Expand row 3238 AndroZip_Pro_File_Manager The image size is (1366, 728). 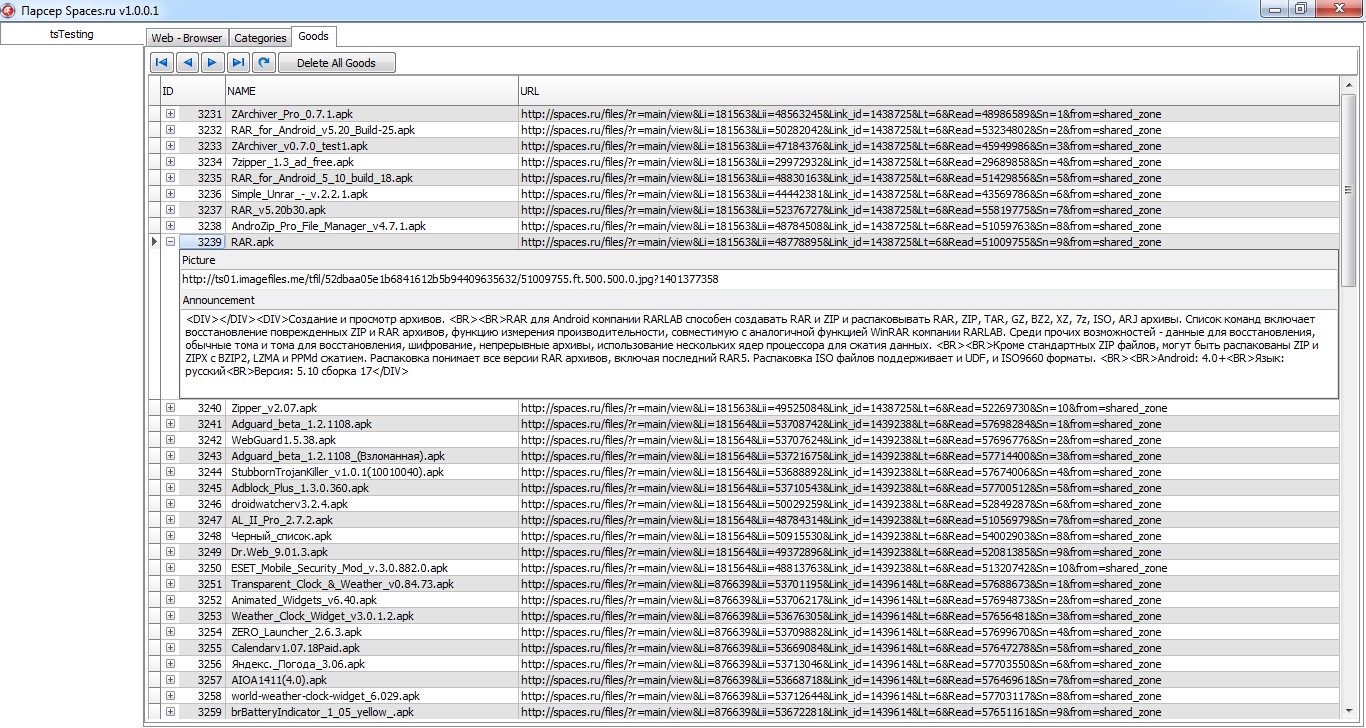pyautogui.click(x=170, y=226)
